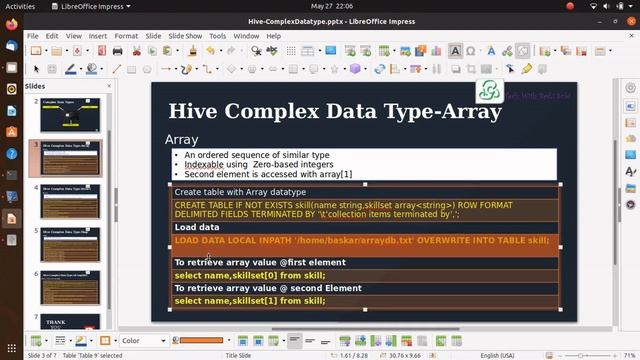Click the Insert Hyperlink icon
Viewport: 640px width, 360px height.
[507, 51]
